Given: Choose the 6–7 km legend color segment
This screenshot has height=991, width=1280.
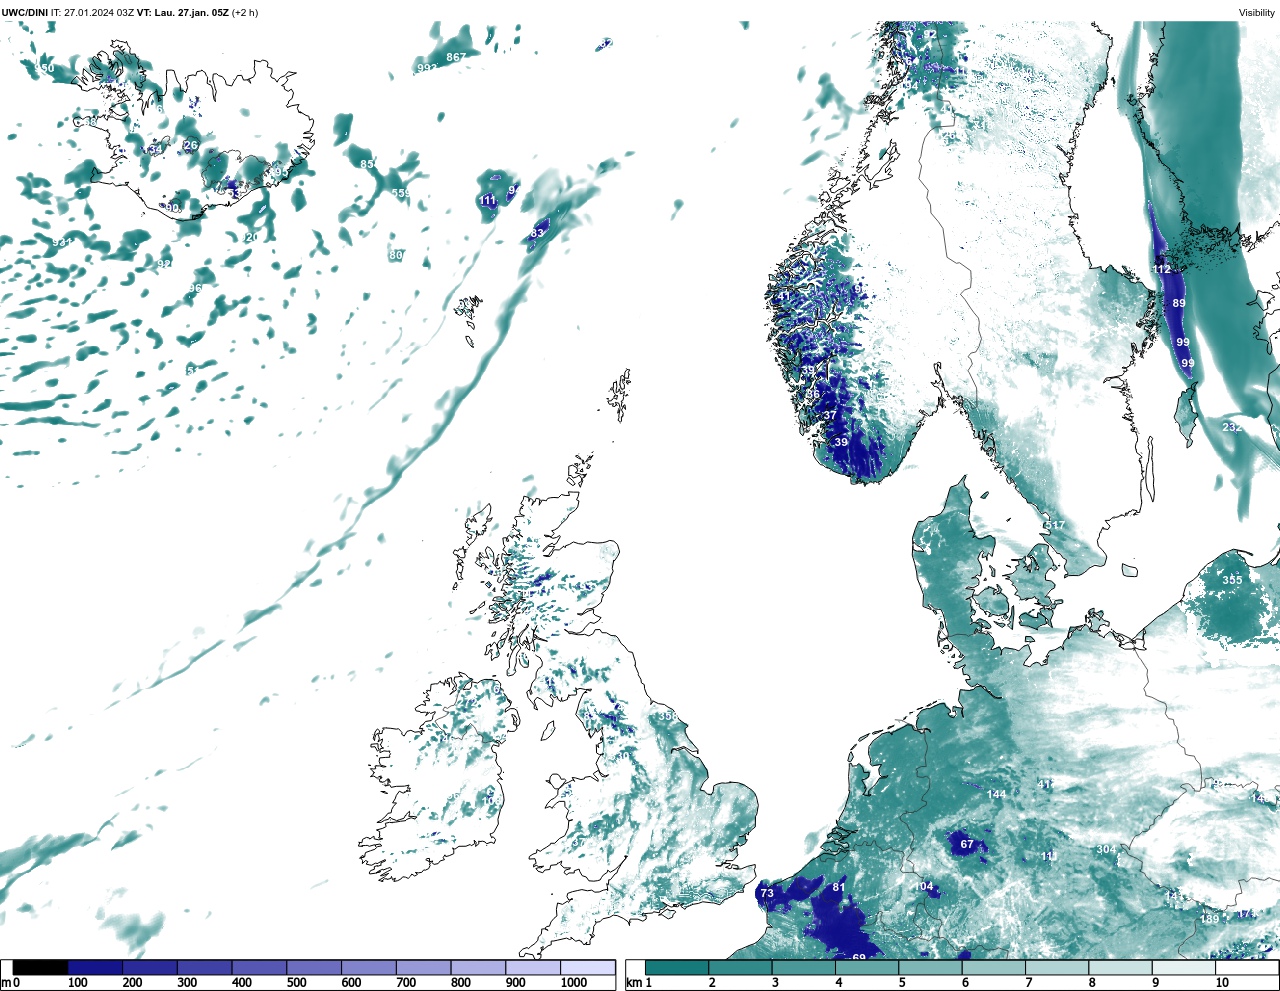Looking at the screenshot, I should click(992, 968).
